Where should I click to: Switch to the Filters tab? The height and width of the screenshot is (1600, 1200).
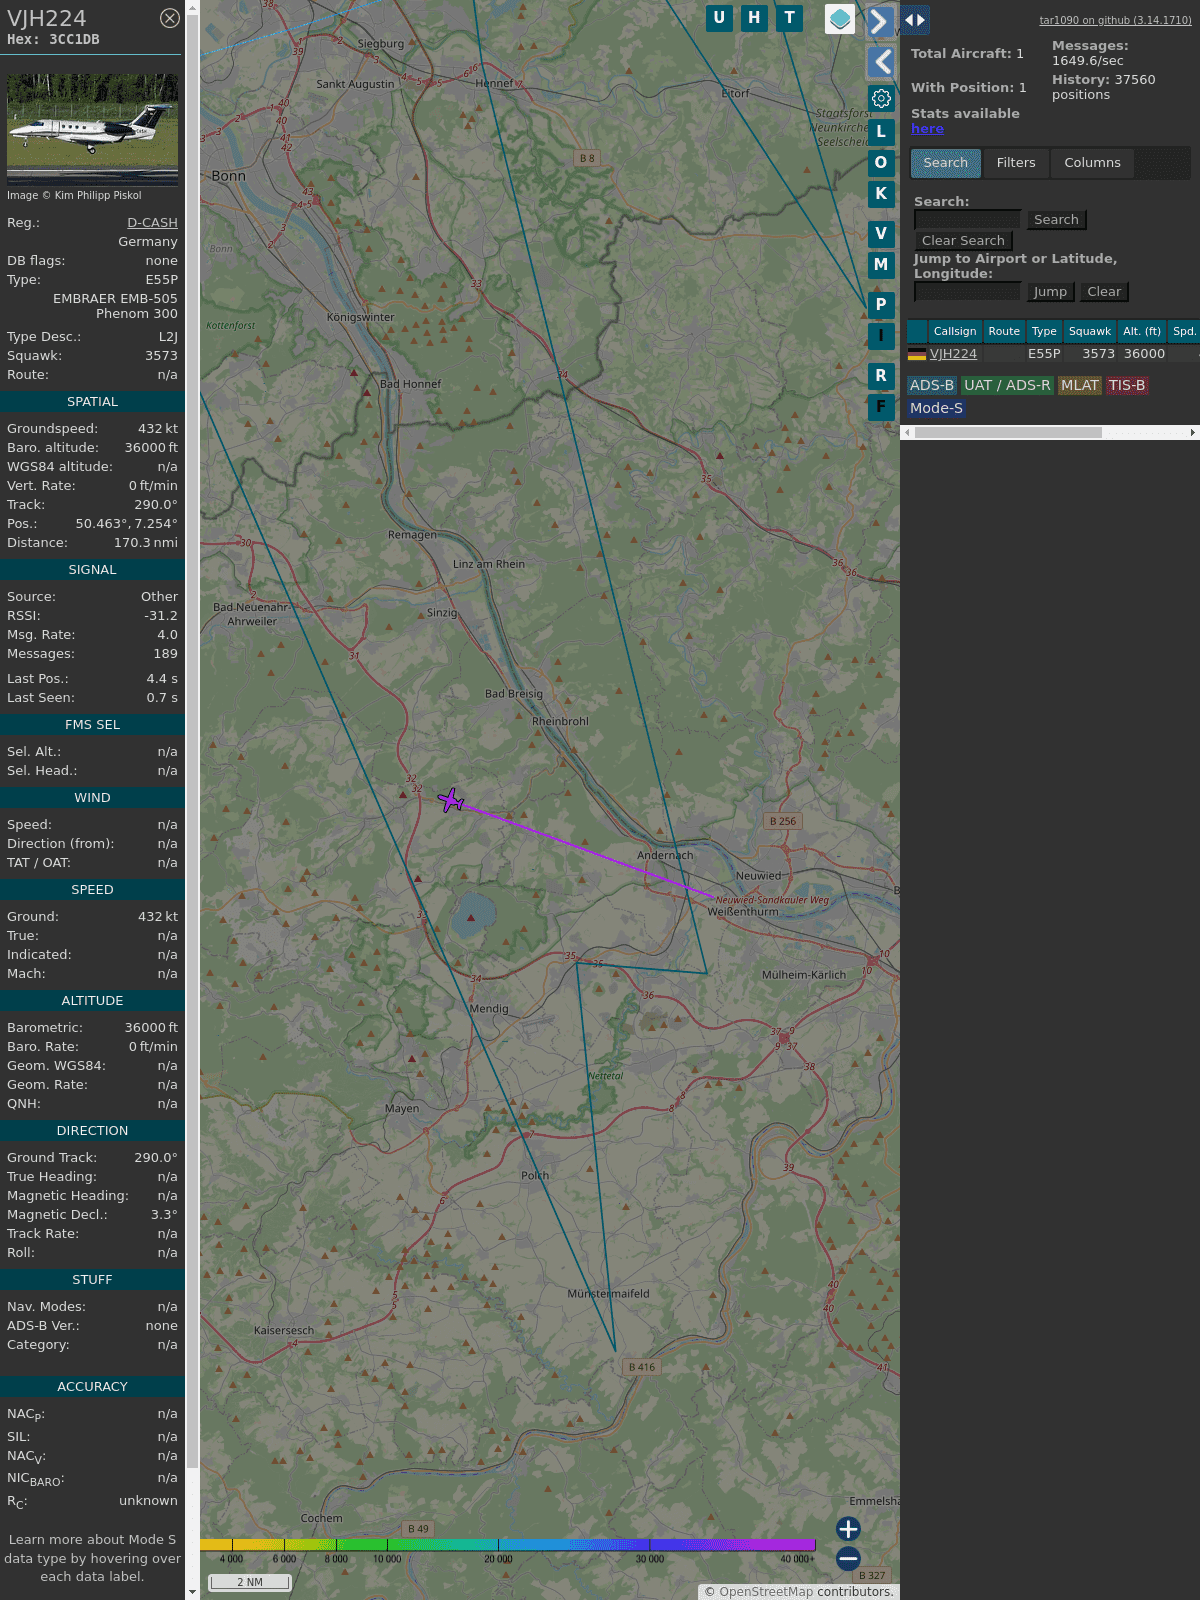pyautogui.click(x=1016, y=163)
